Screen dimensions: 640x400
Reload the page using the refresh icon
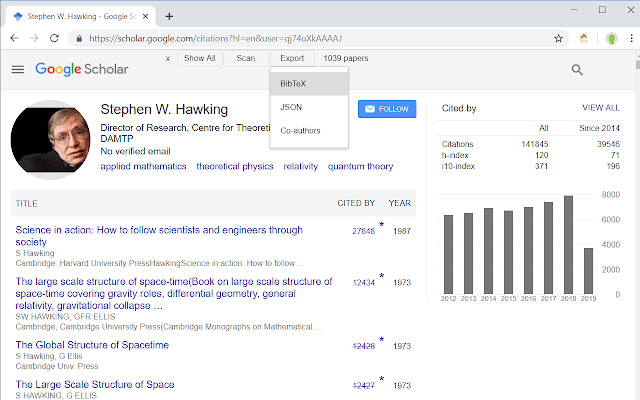pos(57,38)
